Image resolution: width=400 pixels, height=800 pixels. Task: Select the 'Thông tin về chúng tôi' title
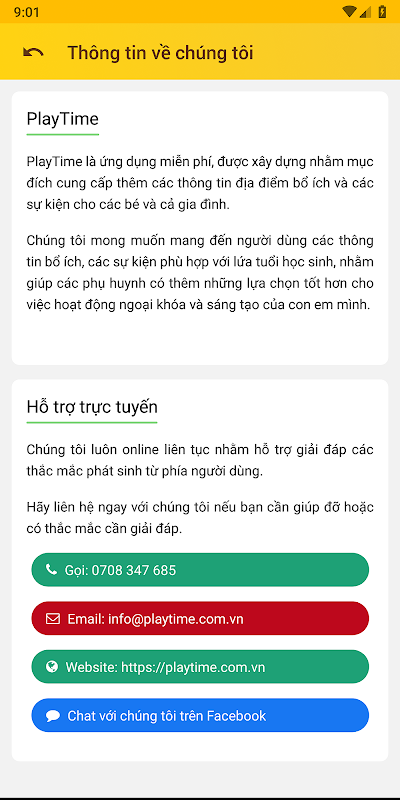[160, 53]
